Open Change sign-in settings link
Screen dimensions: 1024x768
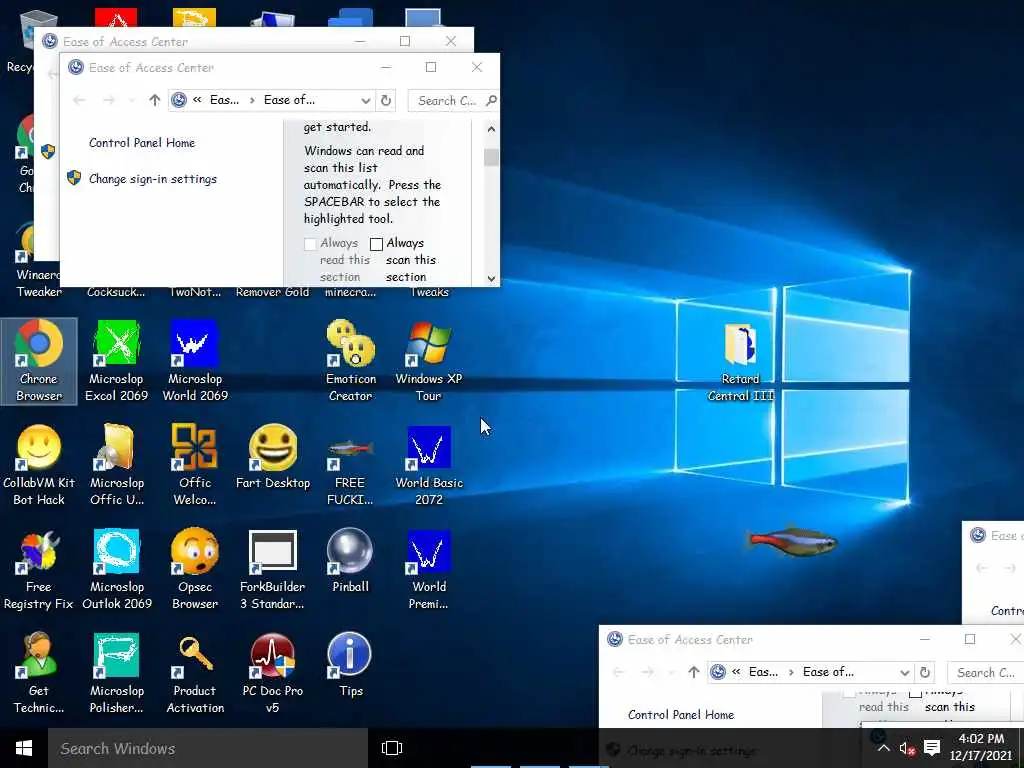(x=153, y=179)
